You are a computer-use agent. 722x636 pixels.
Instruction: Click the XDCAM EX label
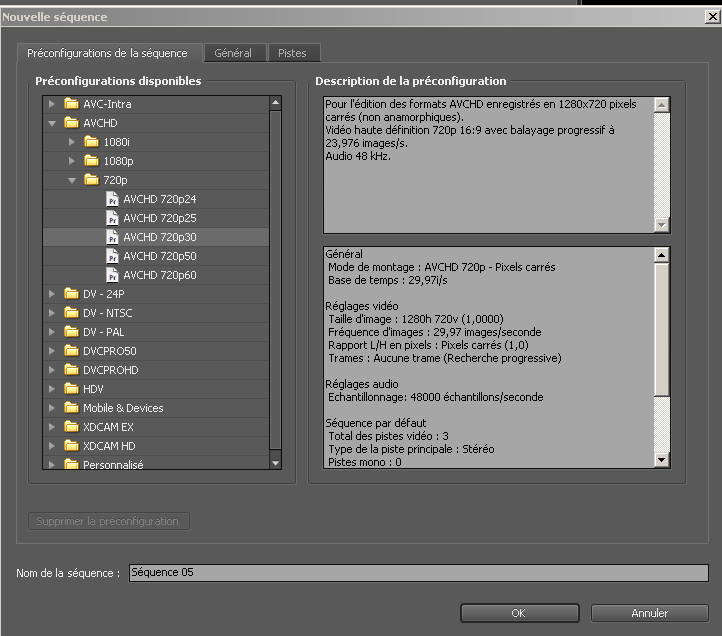coord(108,427)
